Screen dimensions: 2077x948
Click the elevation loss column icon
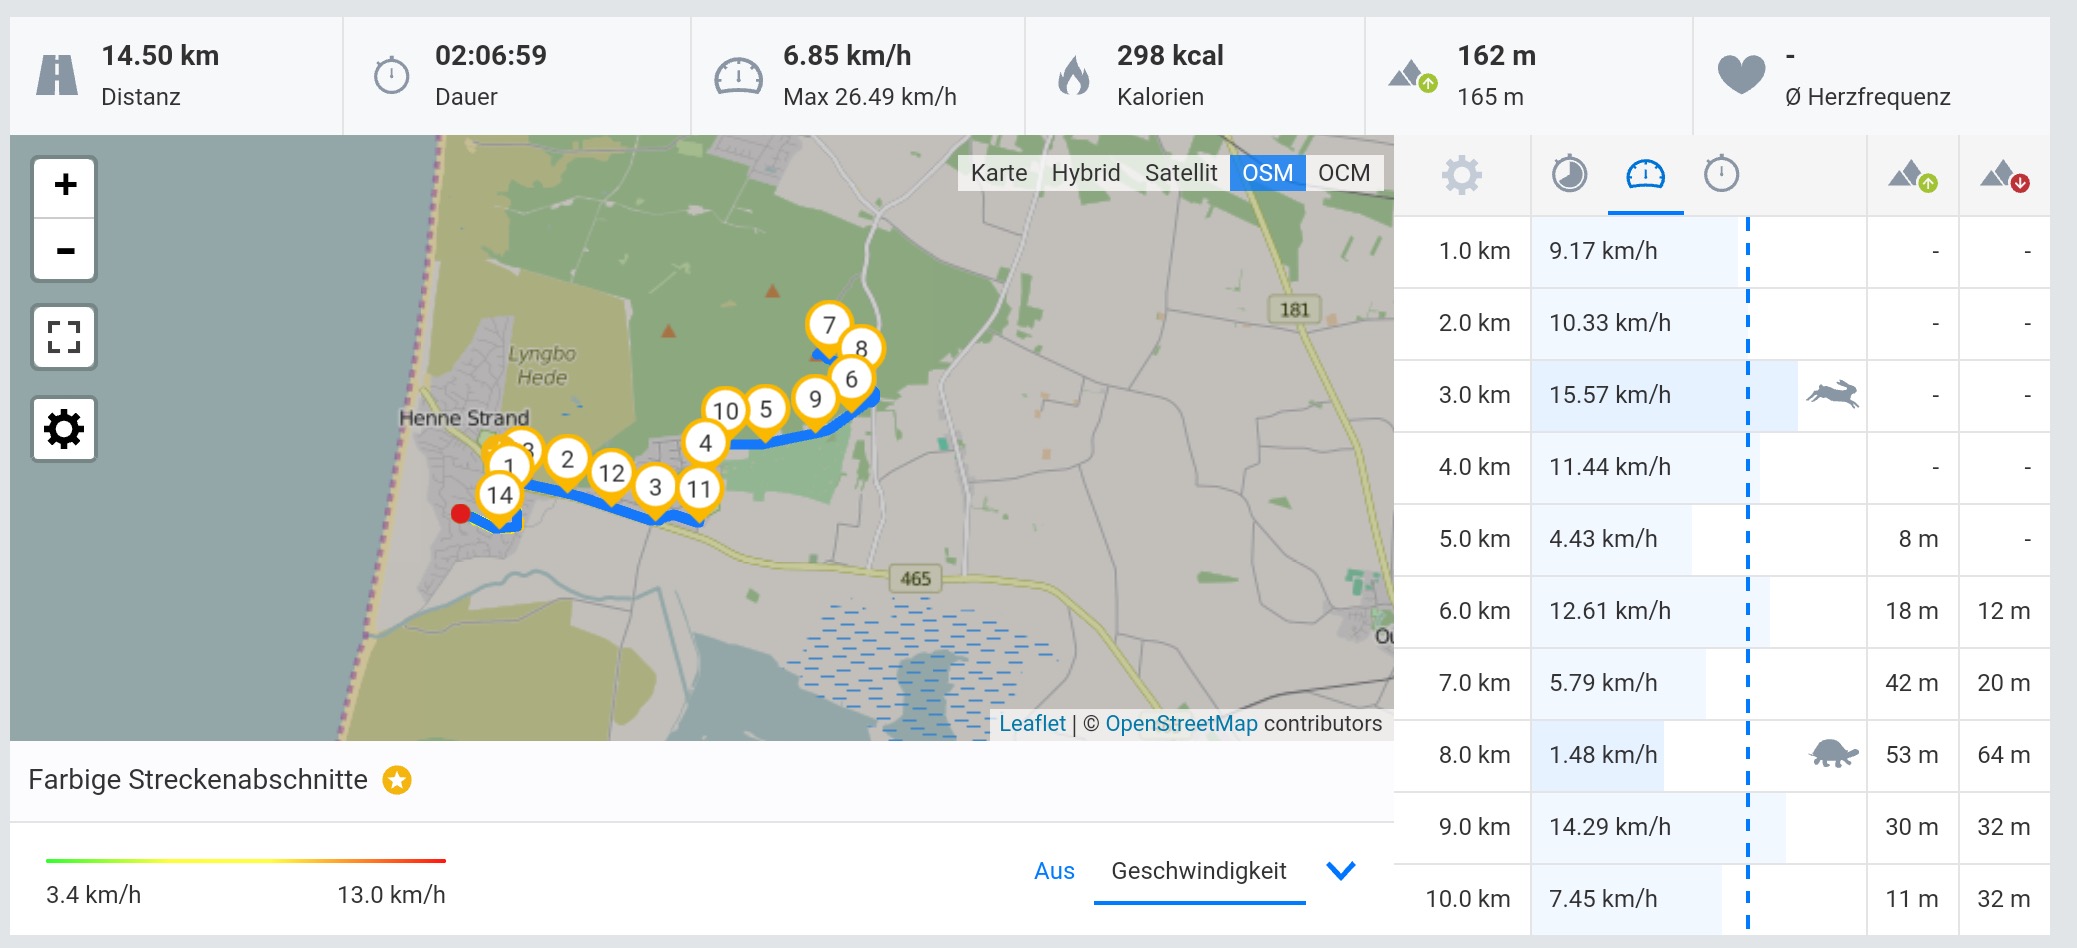point(2005,176)
